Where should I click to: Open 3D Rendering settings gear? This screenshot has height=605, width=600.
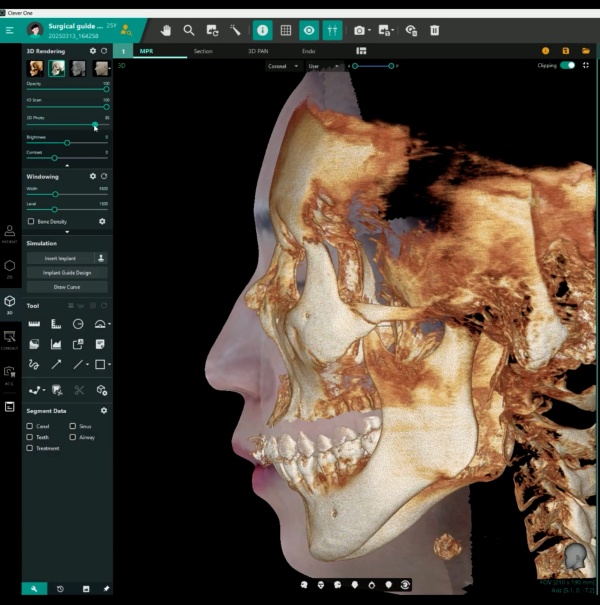[93, 50]
